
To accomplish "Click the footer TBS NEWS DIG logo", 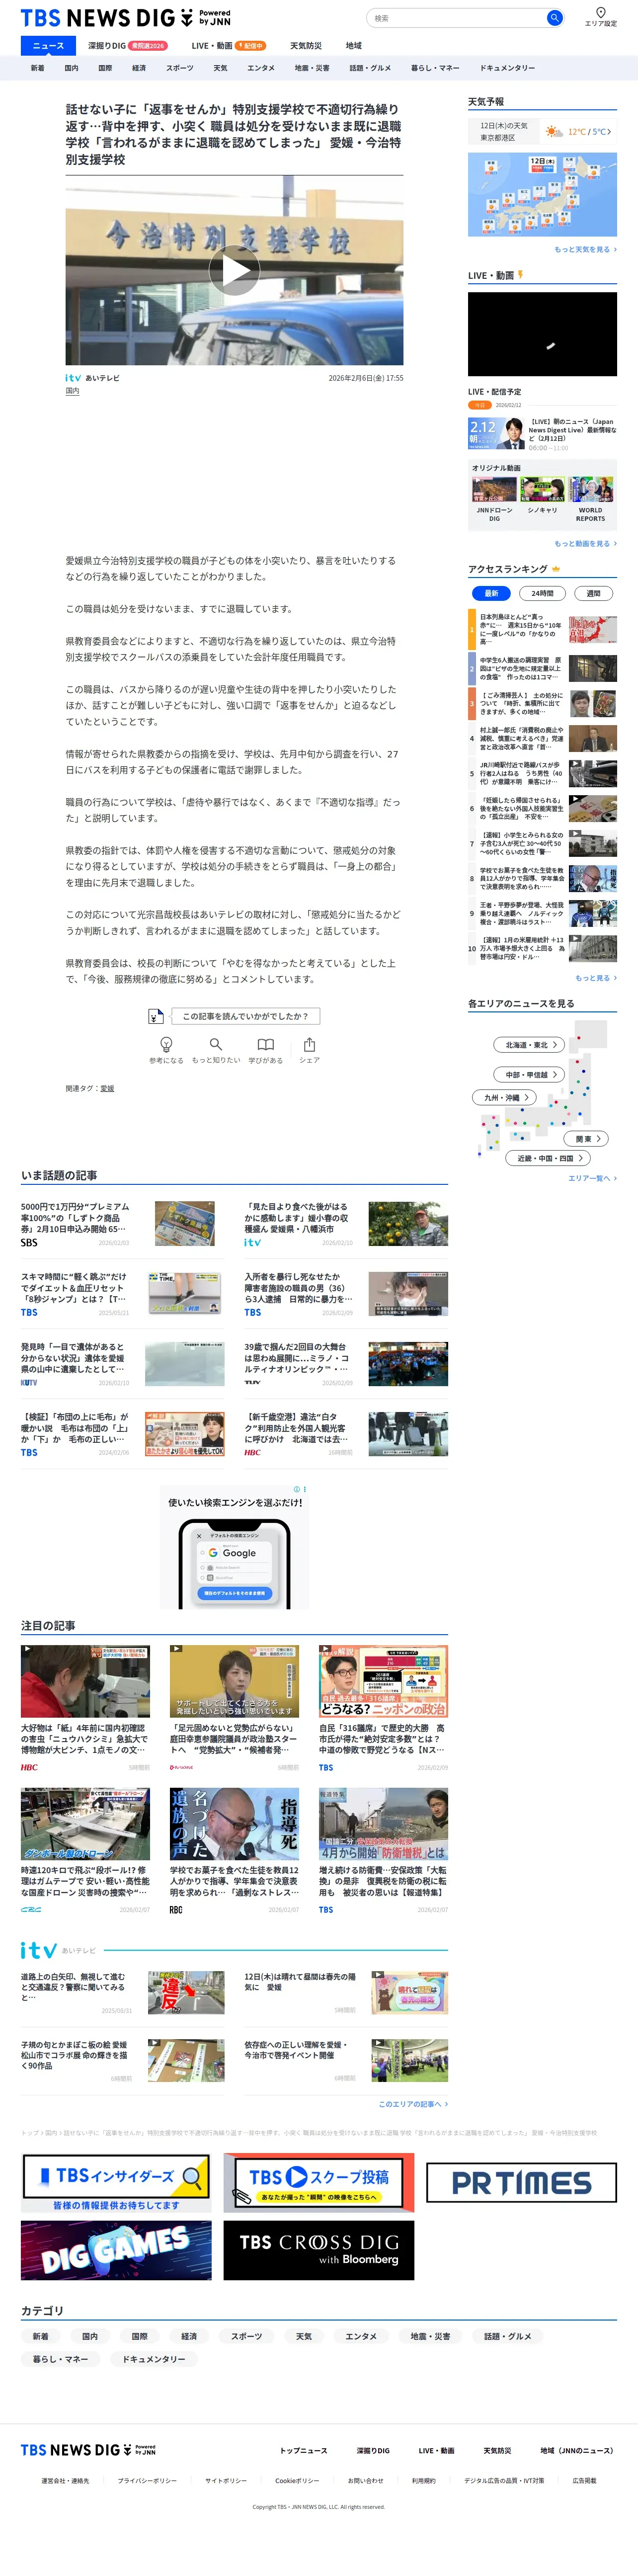I will pyautogui.click(x=88, y=2450).
